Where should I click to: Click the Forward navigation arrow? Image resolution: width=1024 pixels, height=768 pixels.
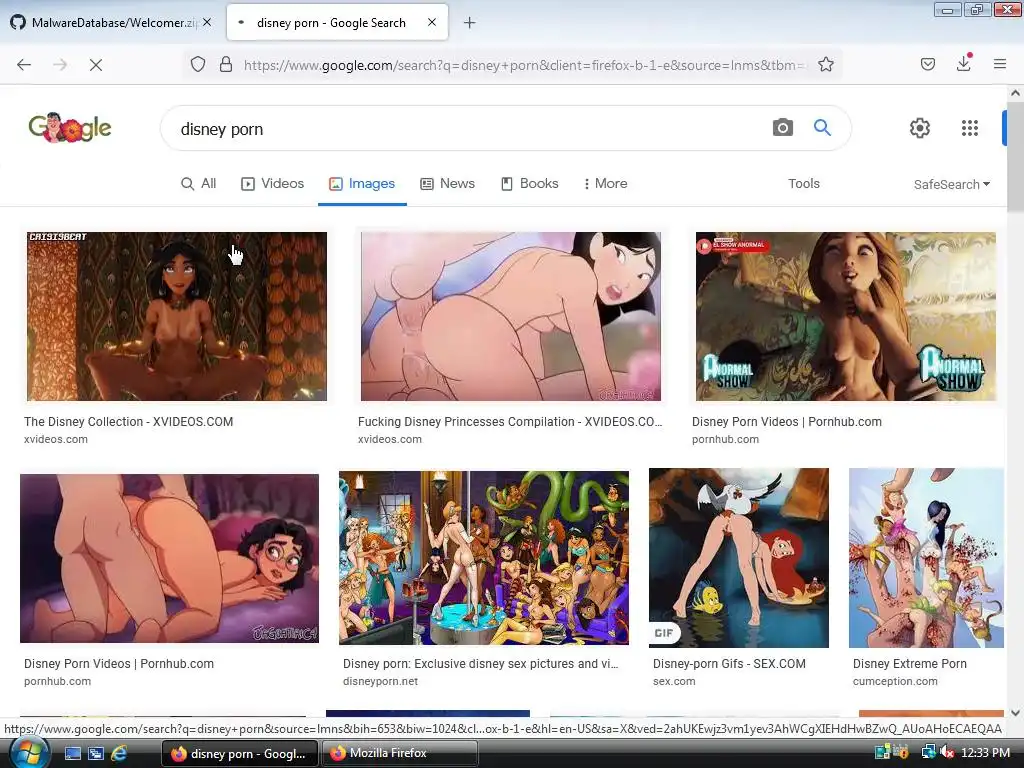[x=60, y=65]
